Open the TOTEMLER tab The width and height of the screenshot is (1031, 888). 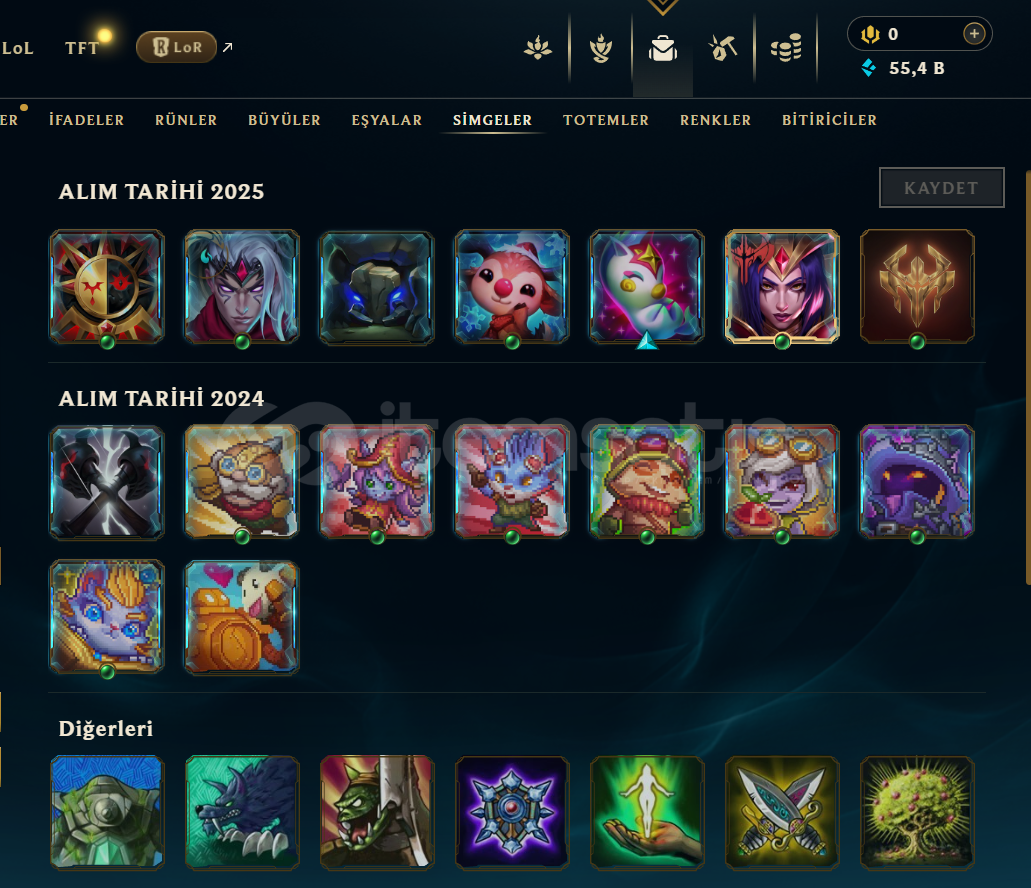606,120
